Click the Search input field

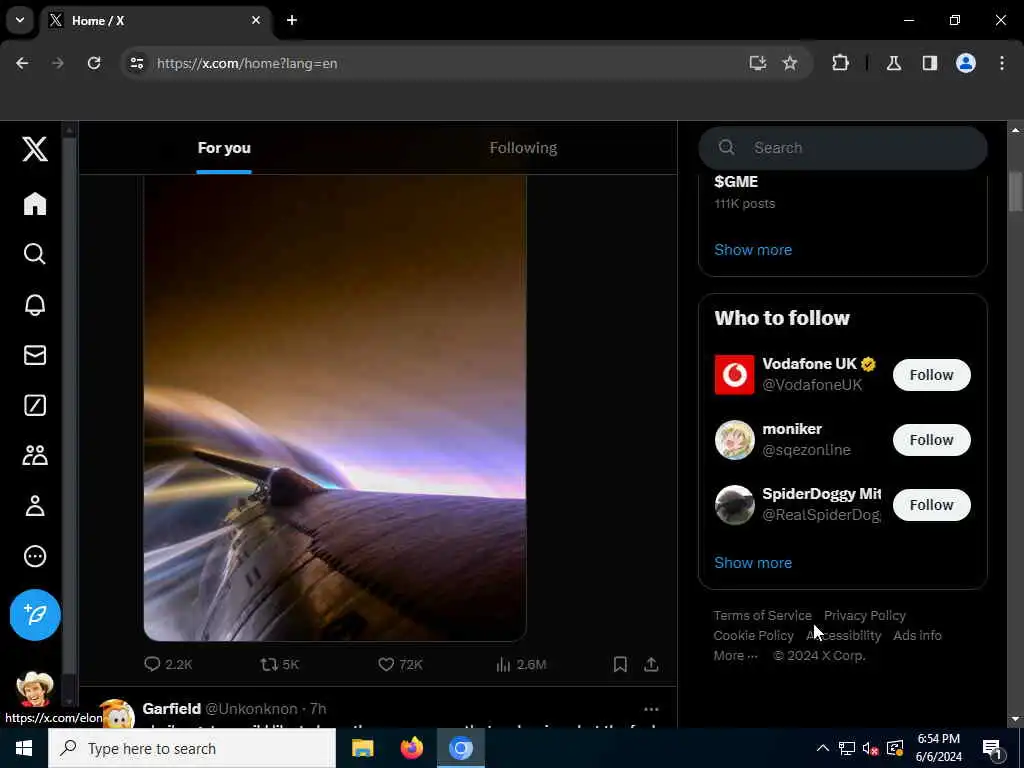point(842,148)
